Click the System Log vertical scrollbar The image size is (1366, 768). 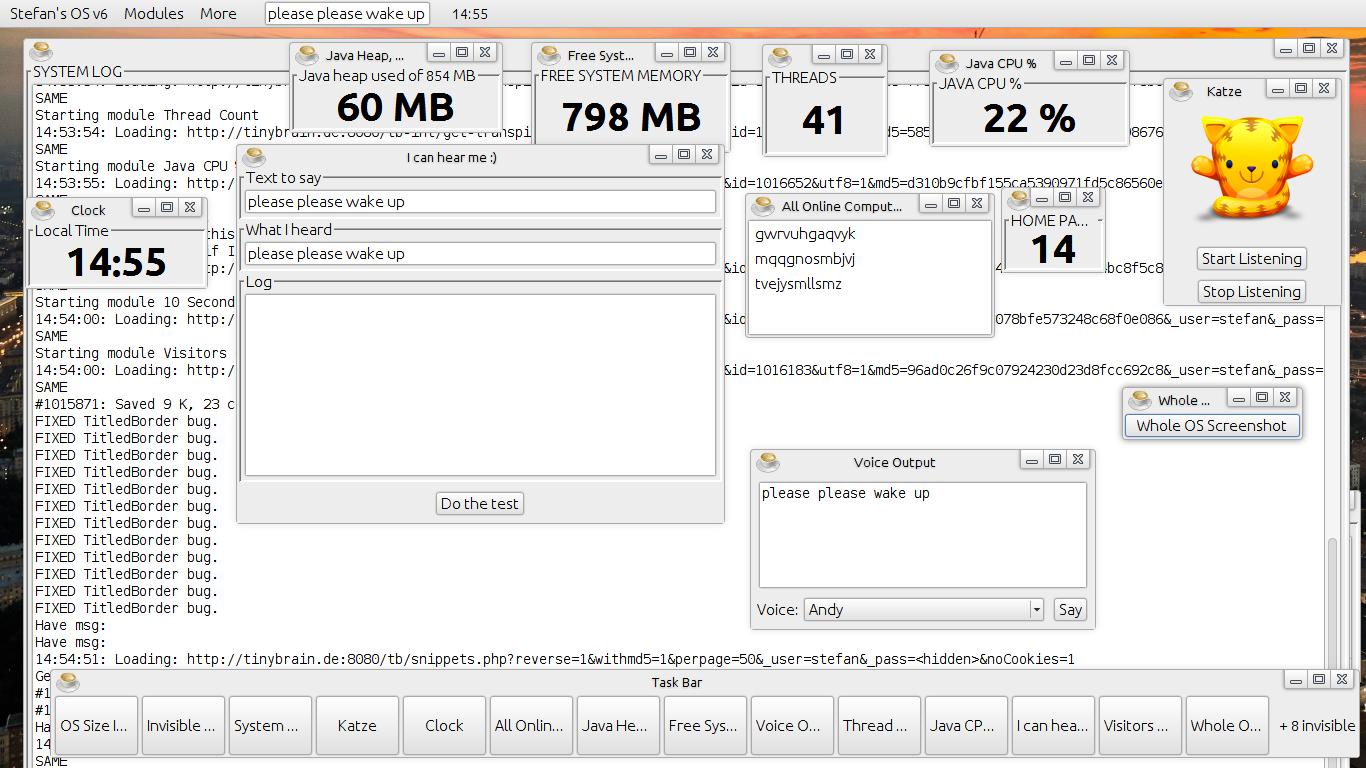[1331, 600]
